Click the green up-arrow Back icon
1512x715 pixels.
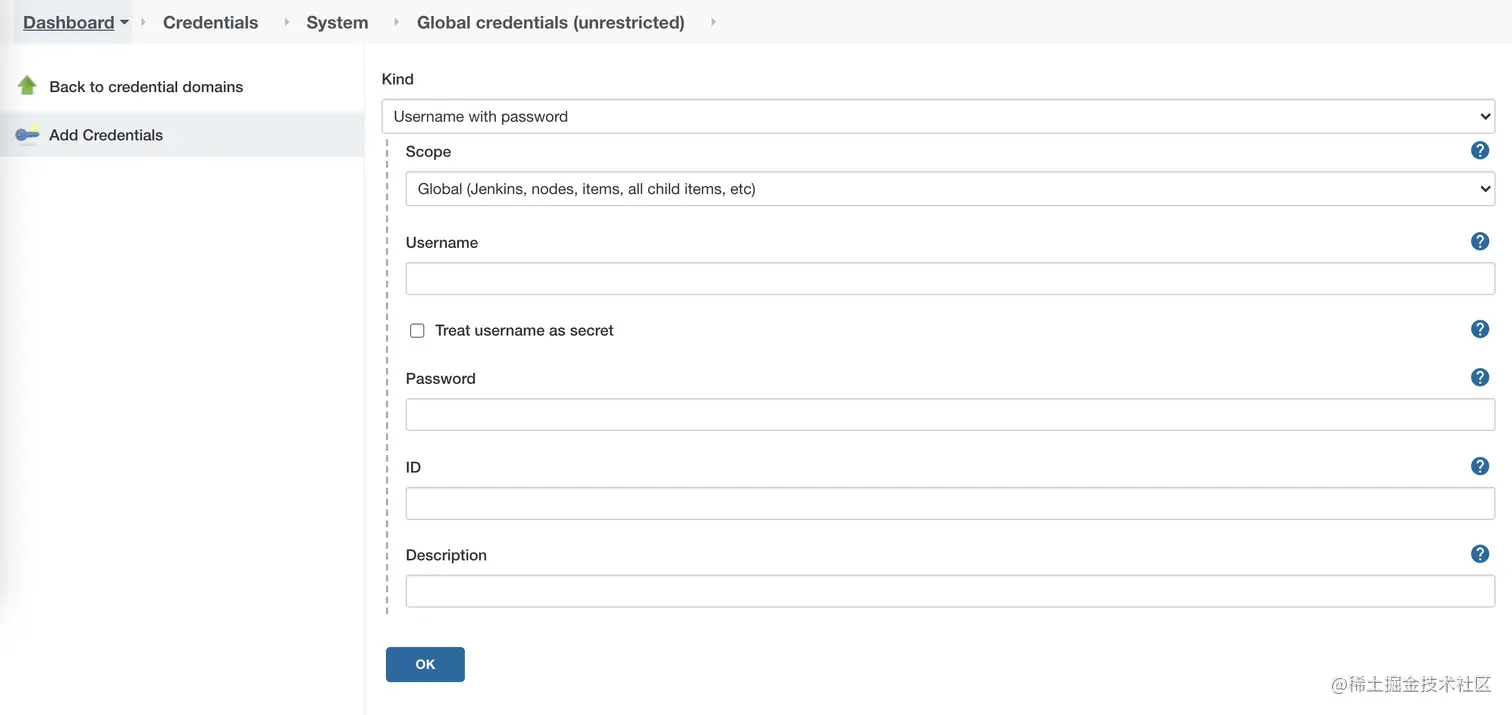pos(27,86)
